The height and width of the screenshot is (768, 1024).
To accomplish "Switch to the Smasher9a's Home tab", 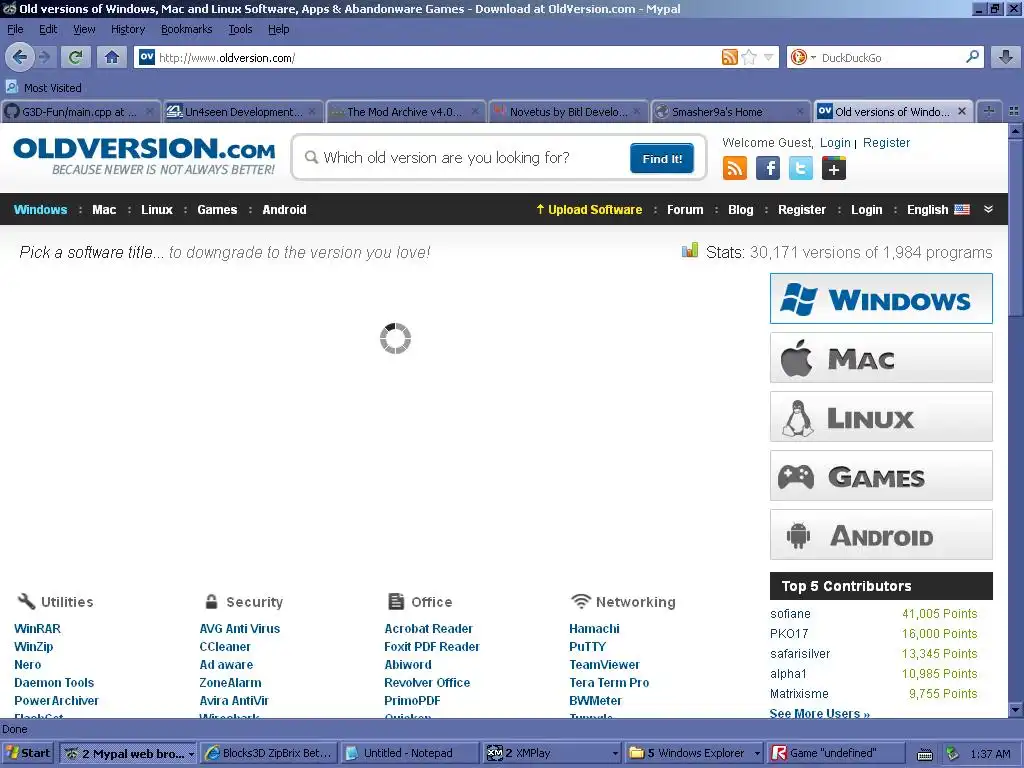I will coord(730,112).
